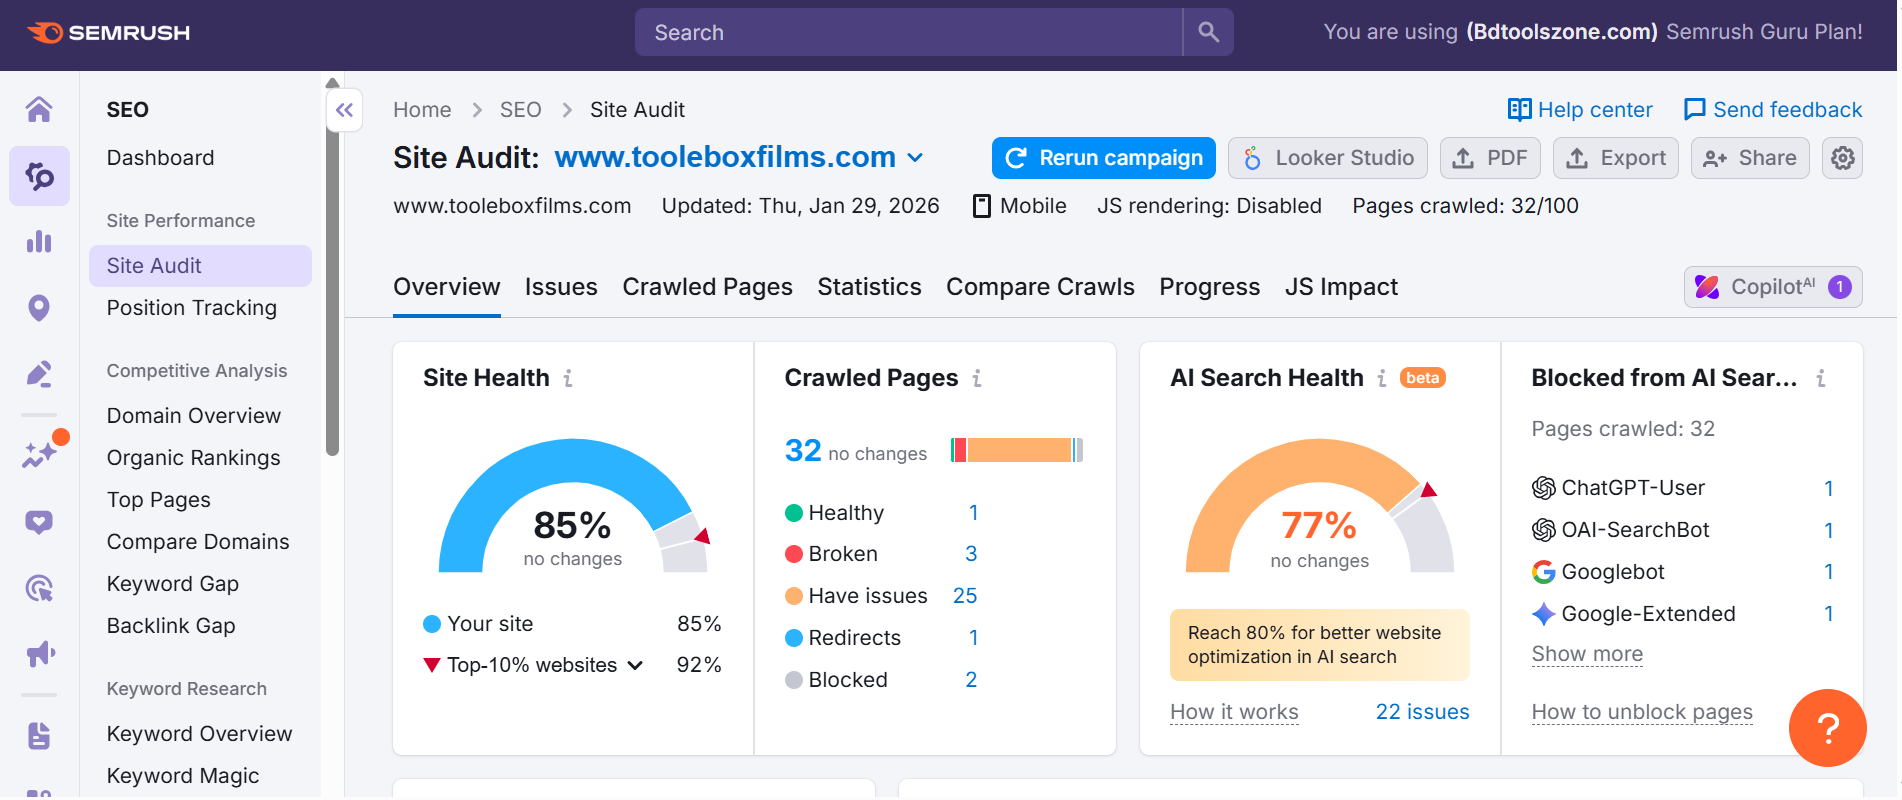Click the Semrush logo
Screen dimensions: 1902x800
(x=108, y=33)
